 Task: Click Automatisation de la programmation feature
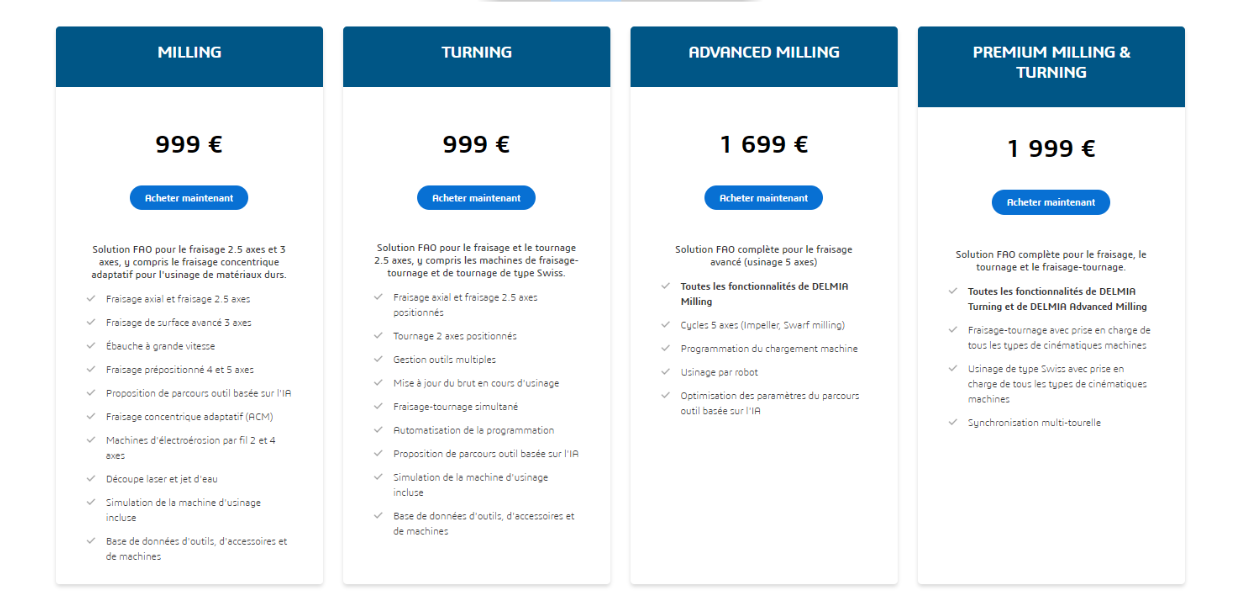coord(473,430)
